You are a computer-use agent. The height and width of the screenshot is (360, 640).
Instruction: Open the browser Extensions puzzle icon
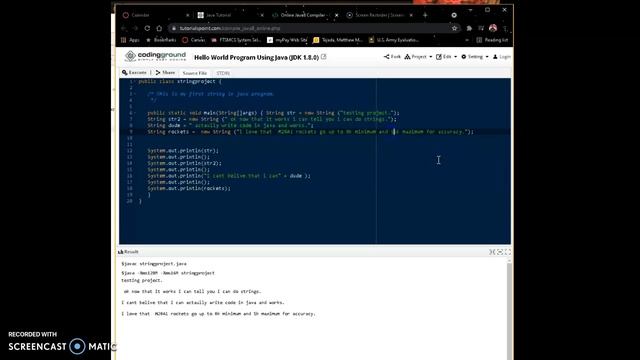tap(469, 28)
